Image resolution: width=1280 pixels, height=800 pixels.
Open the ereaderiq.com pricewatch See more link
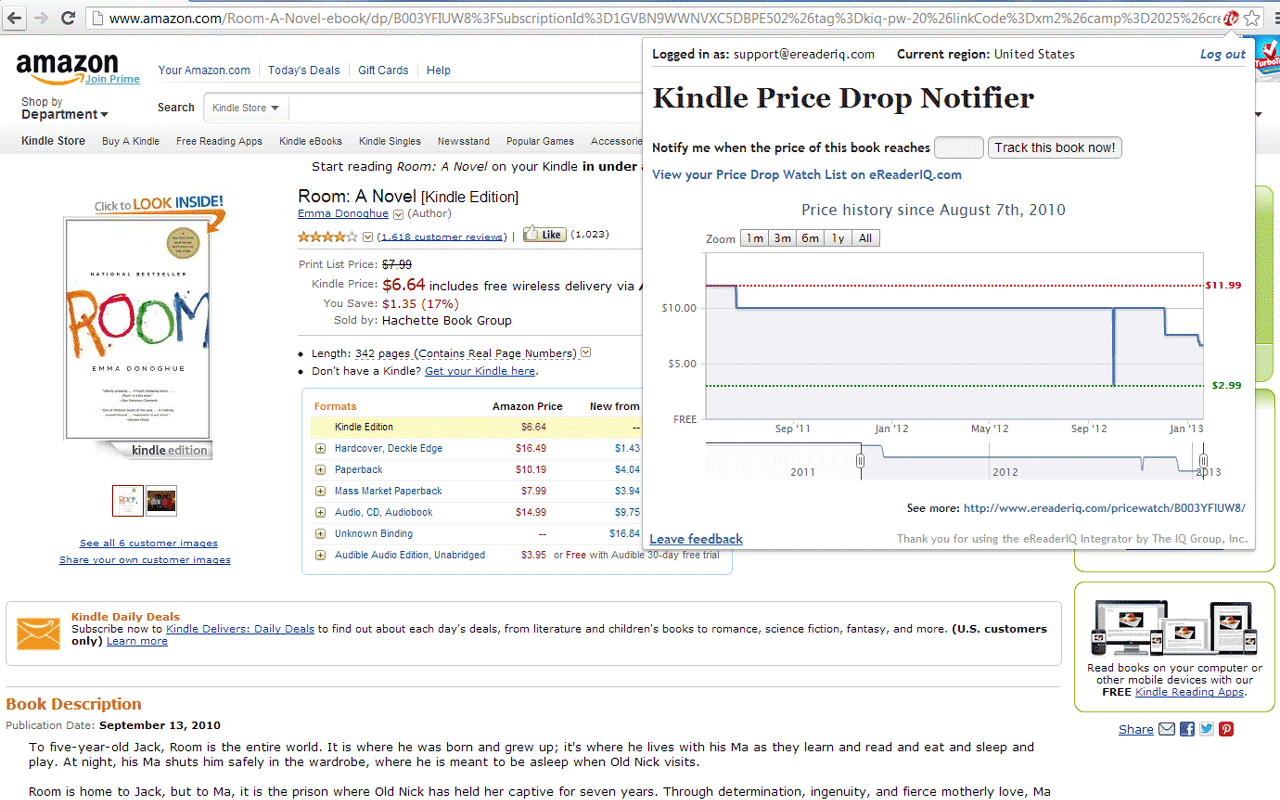coord(1105,508)
